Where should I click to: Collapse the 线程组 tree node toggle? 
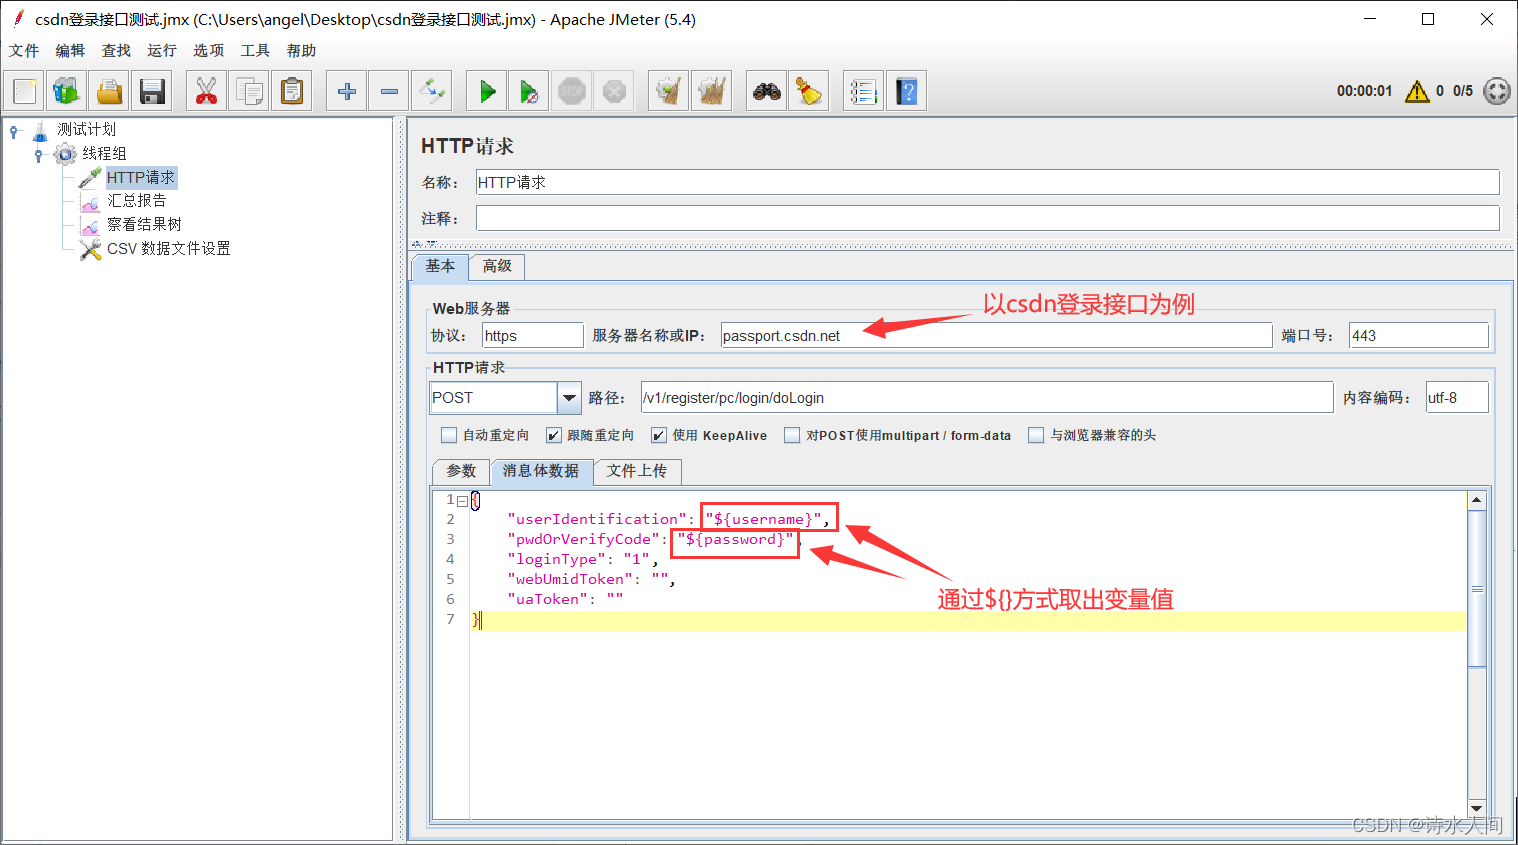coord(39,154)
